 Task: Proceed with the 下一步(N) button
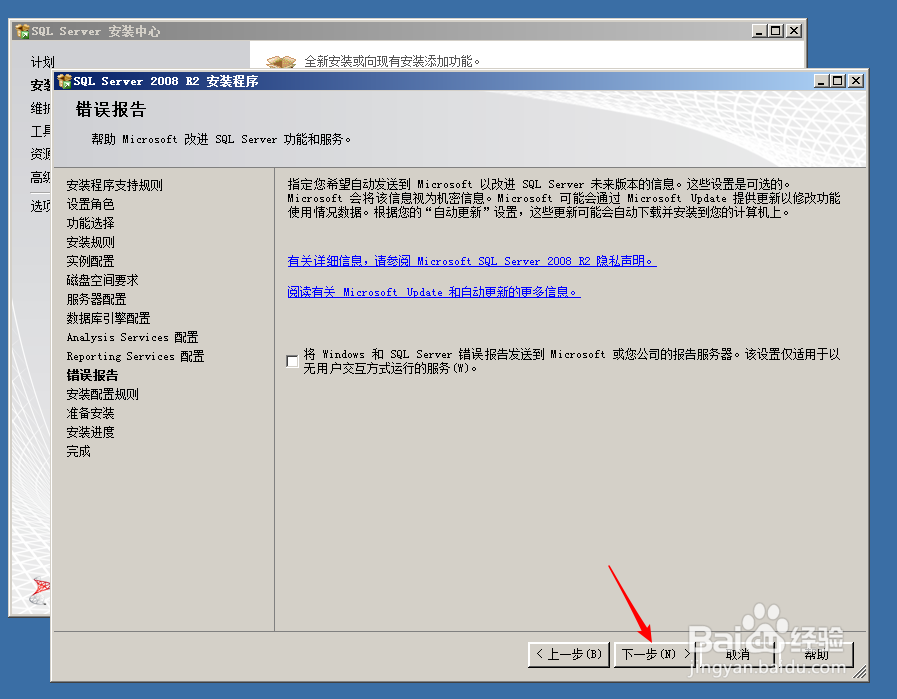point(654,654)
